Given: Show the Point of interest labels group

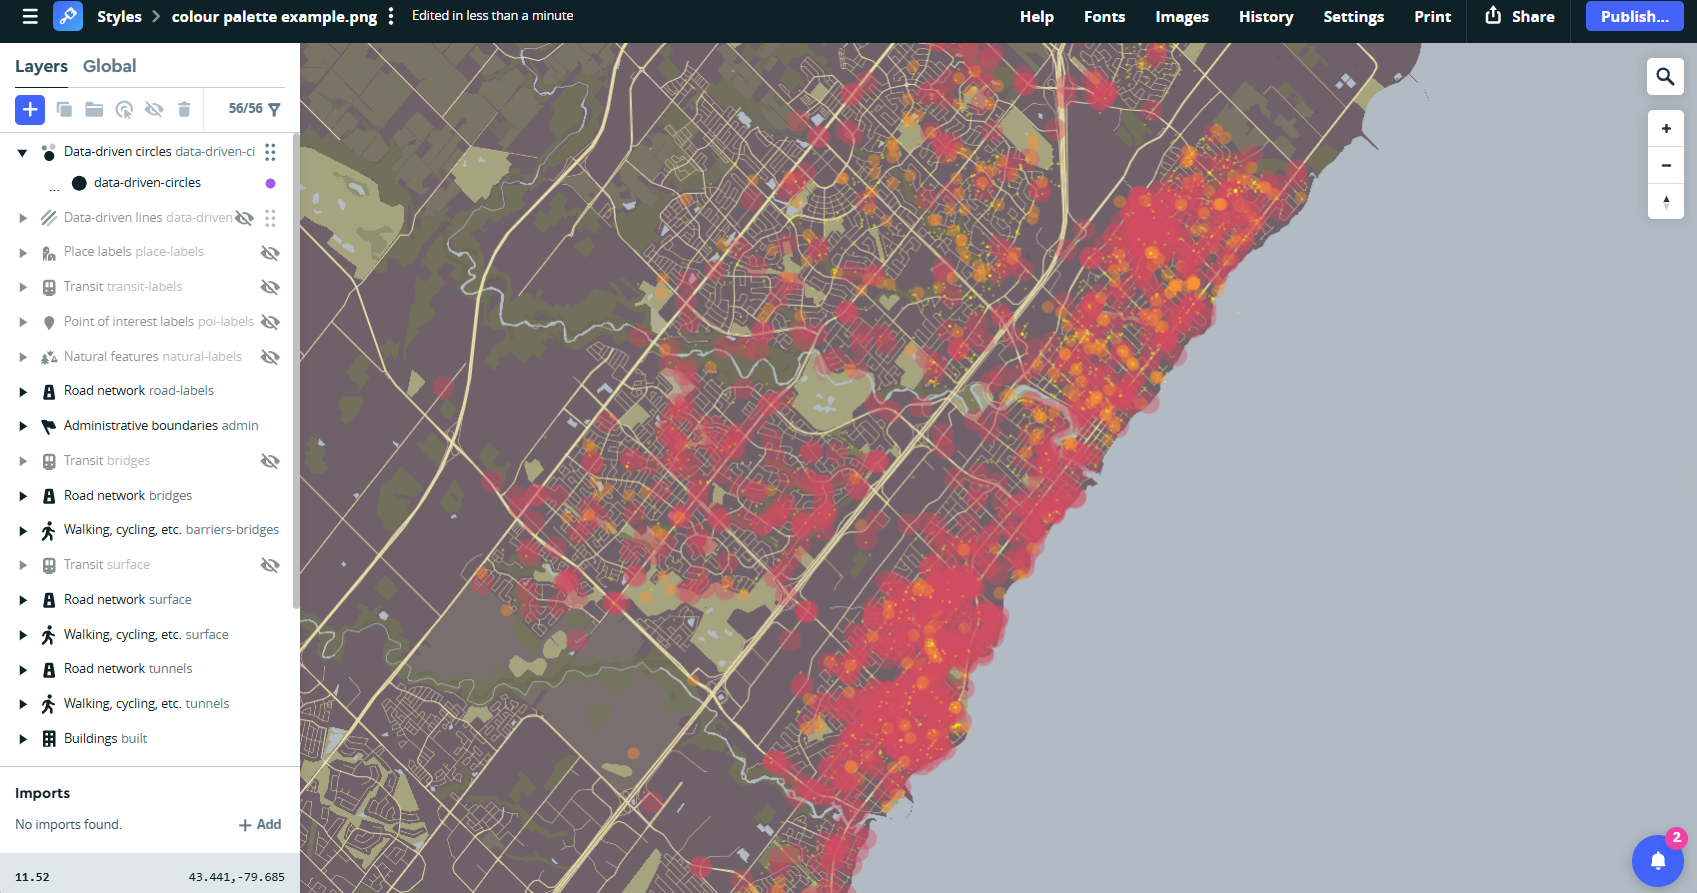Looking at the screenshot, I should pyautogui.click(x=270, y=322).
